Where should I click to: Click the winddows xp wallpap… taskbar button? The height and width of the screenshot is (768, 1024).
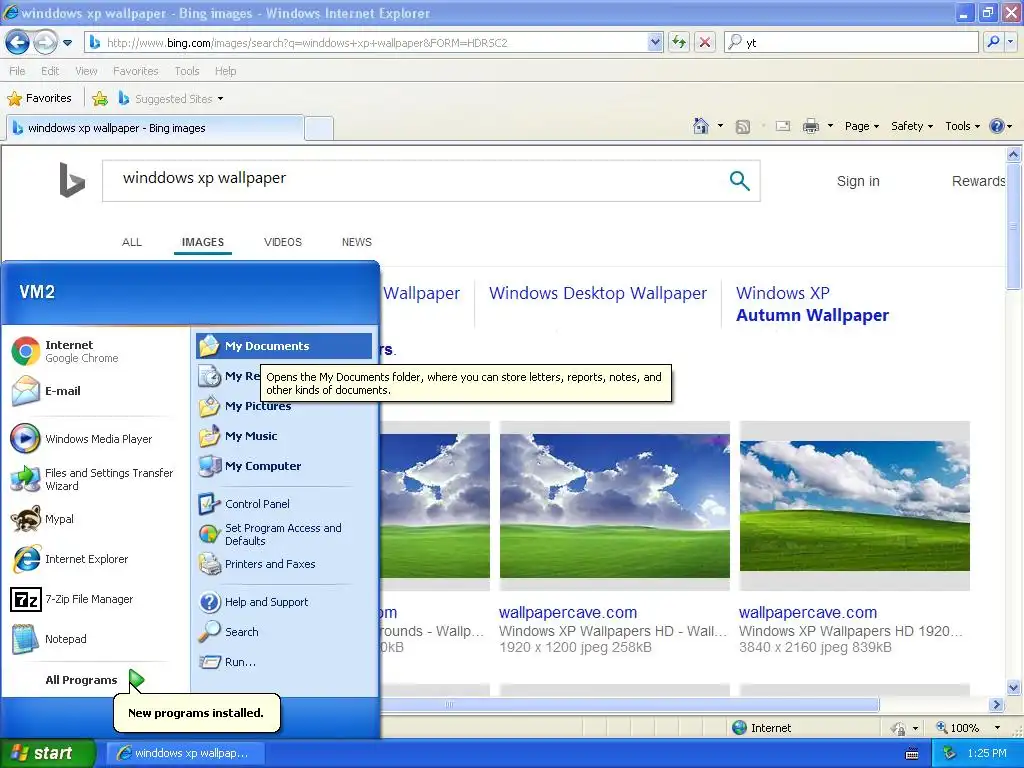click(185, 753)
